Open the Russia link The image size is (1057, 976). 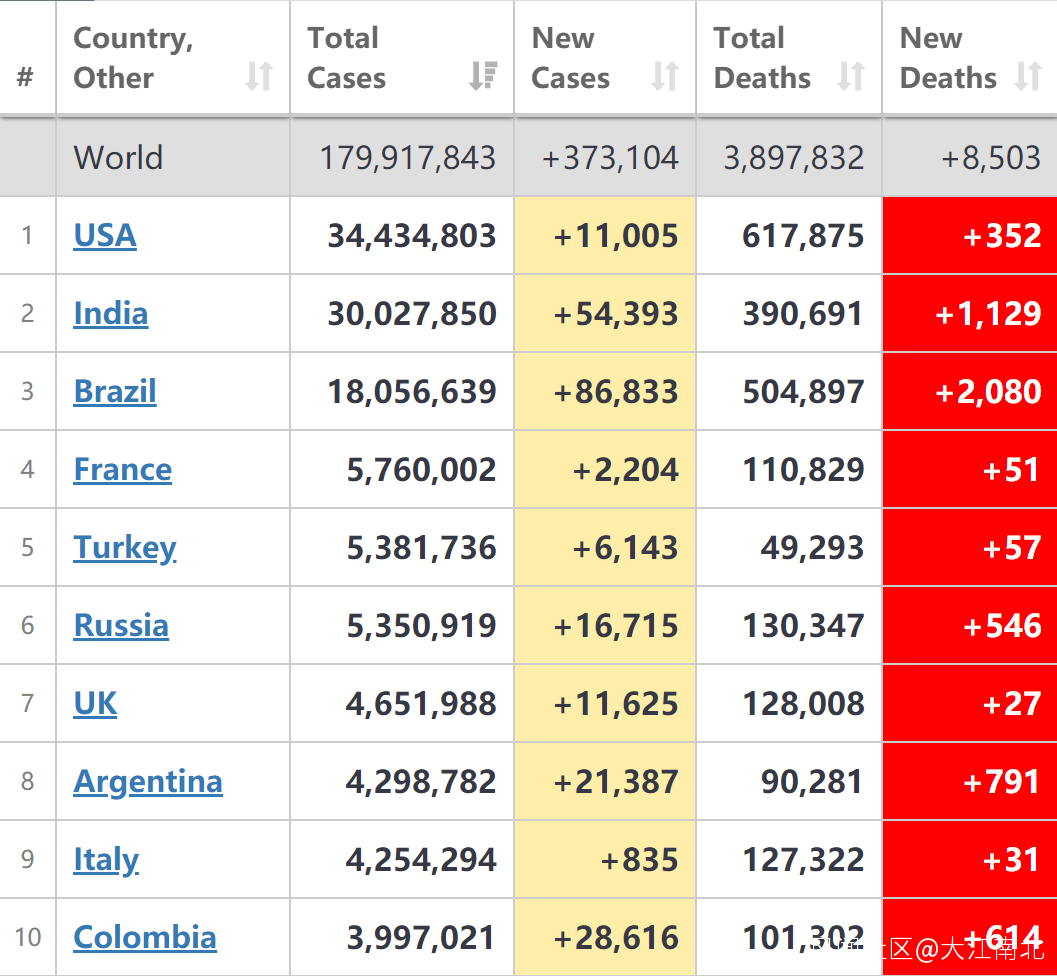tap(121, 626)
